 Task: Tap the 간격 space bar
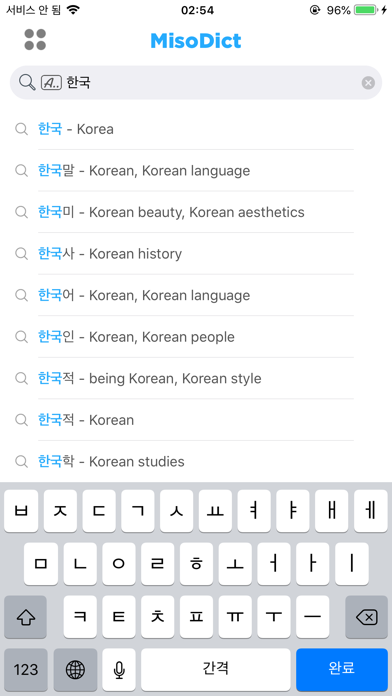click(x=216, y=669)
